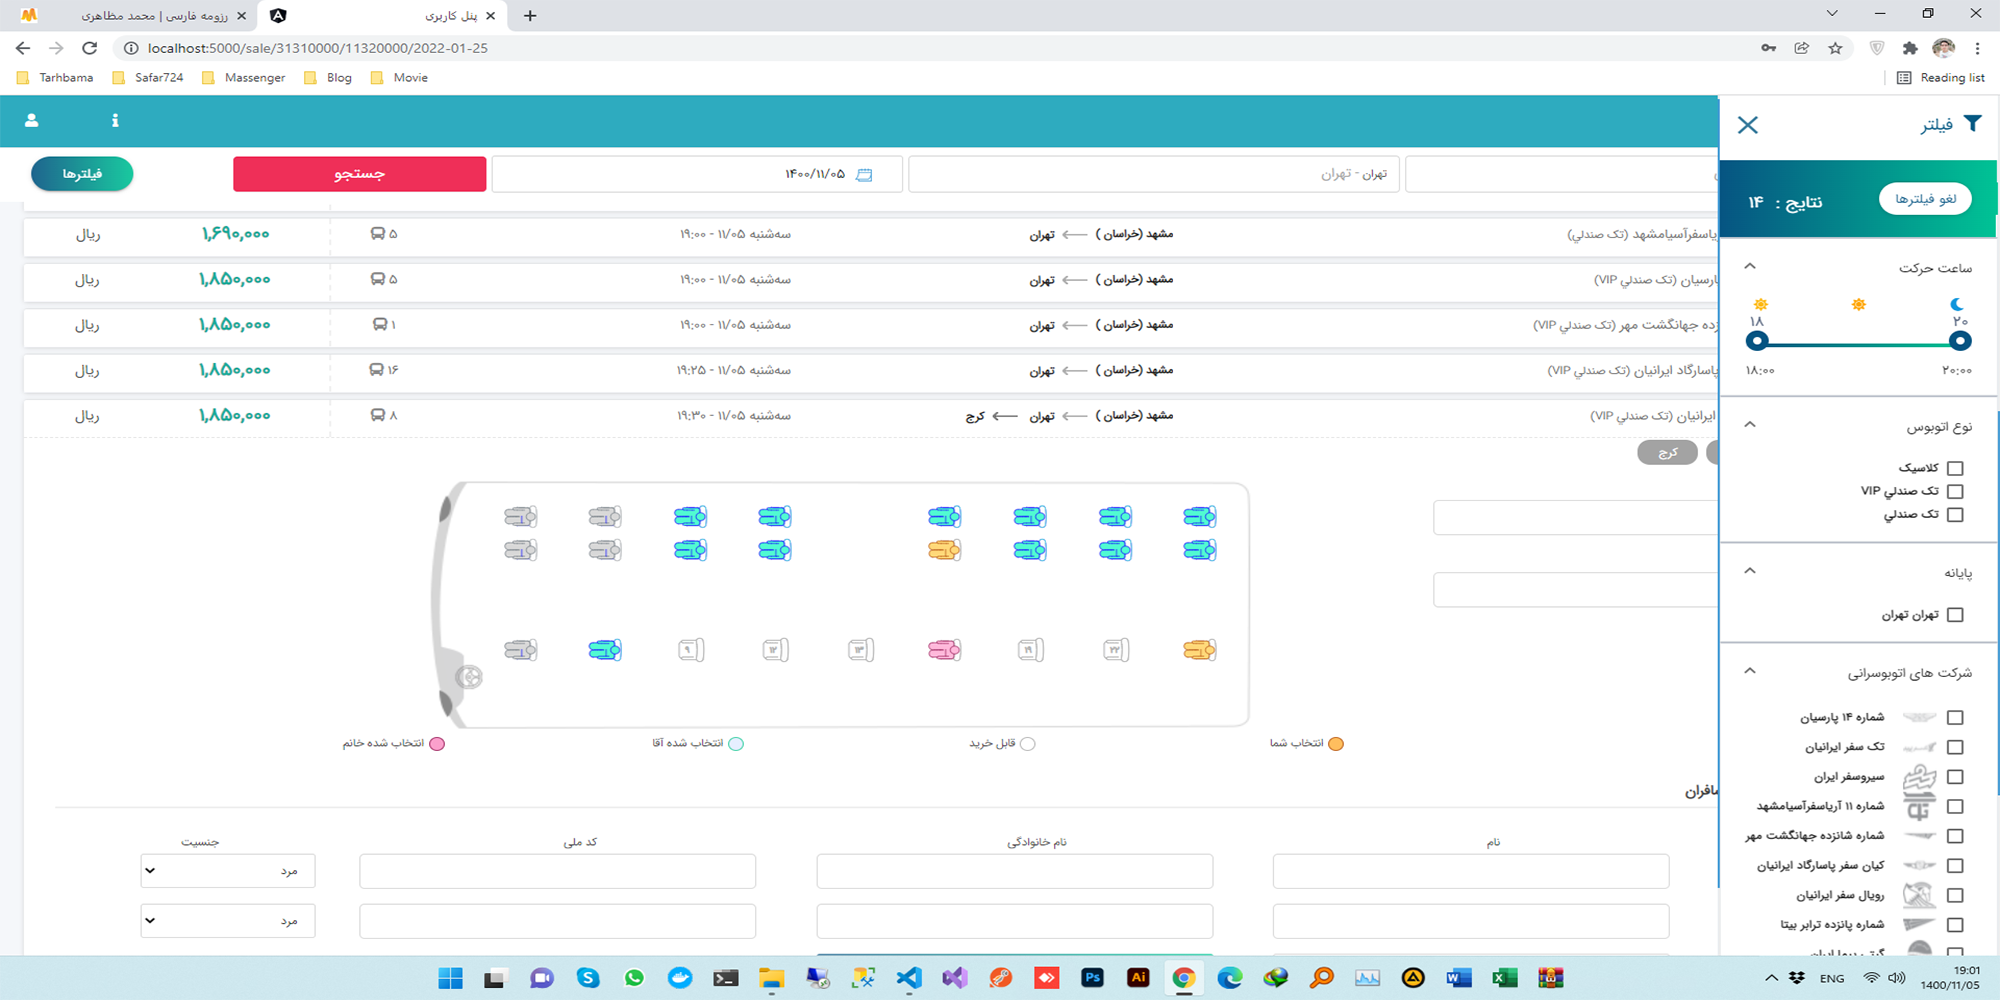Collapse the شرکت های اتوبوسرانی section
2000x1000 pixels.
[x=1750, y=671]
